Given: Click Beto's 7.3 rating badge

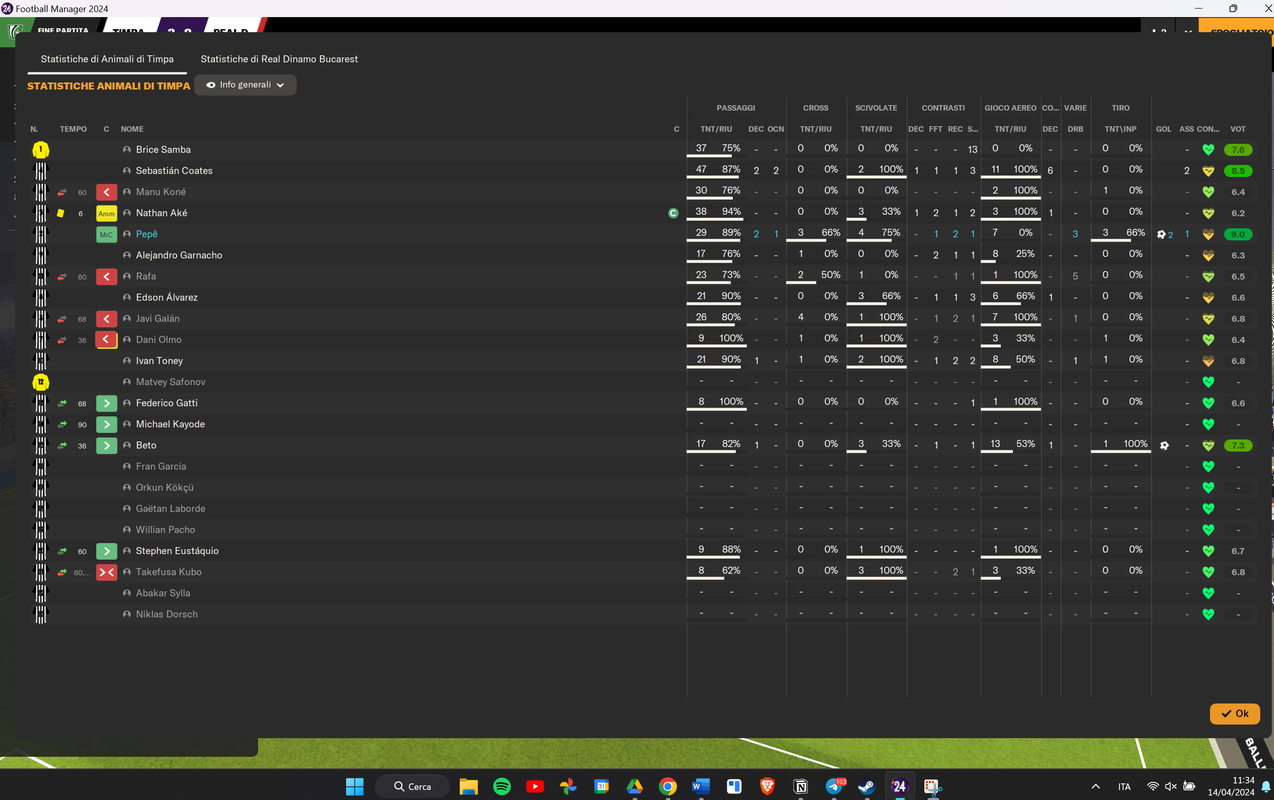Looking at the screenshot, I should click(1238, 446).
